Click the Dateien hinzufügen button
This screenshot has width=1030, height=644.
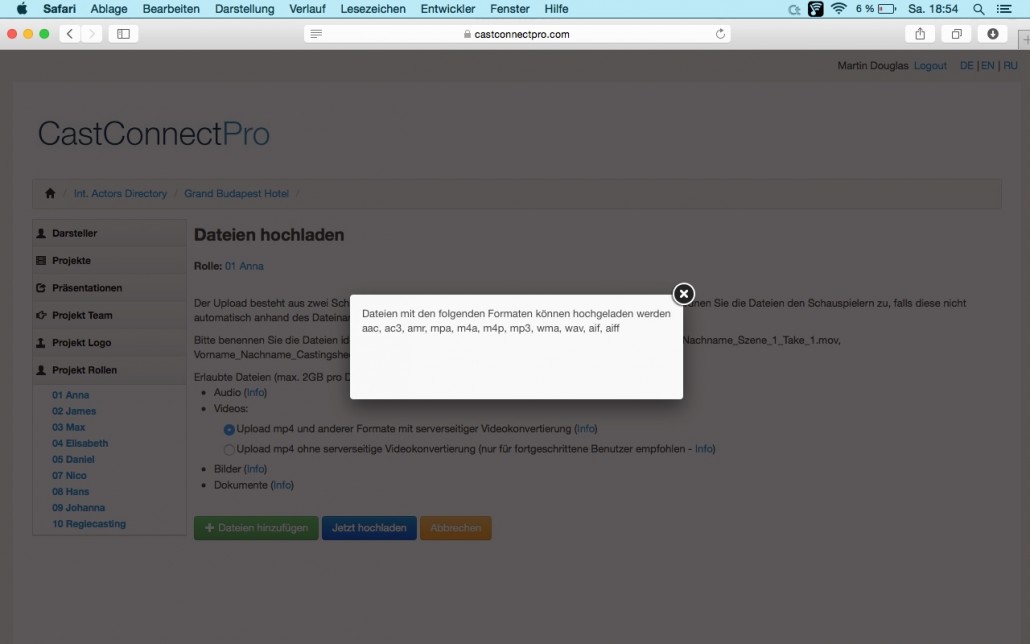point(256,528)
